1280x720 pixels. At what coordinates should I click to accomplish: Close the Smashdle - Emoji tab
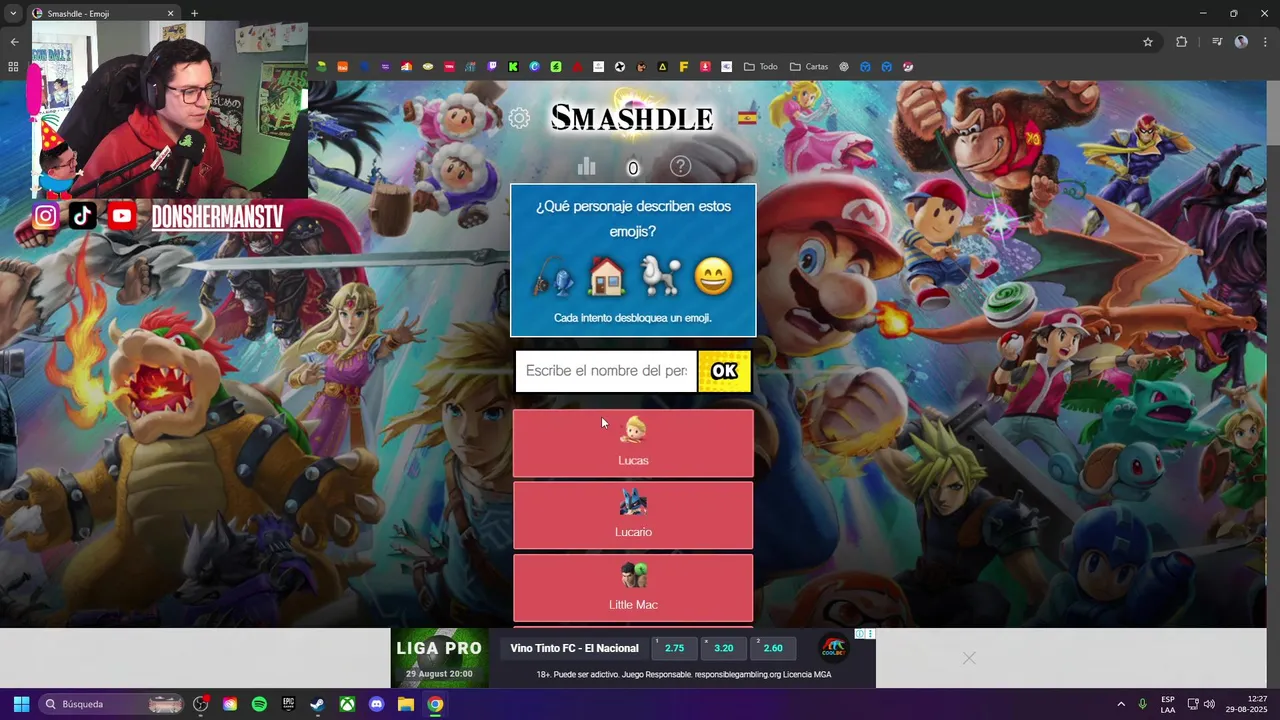(x=170, y=14)
